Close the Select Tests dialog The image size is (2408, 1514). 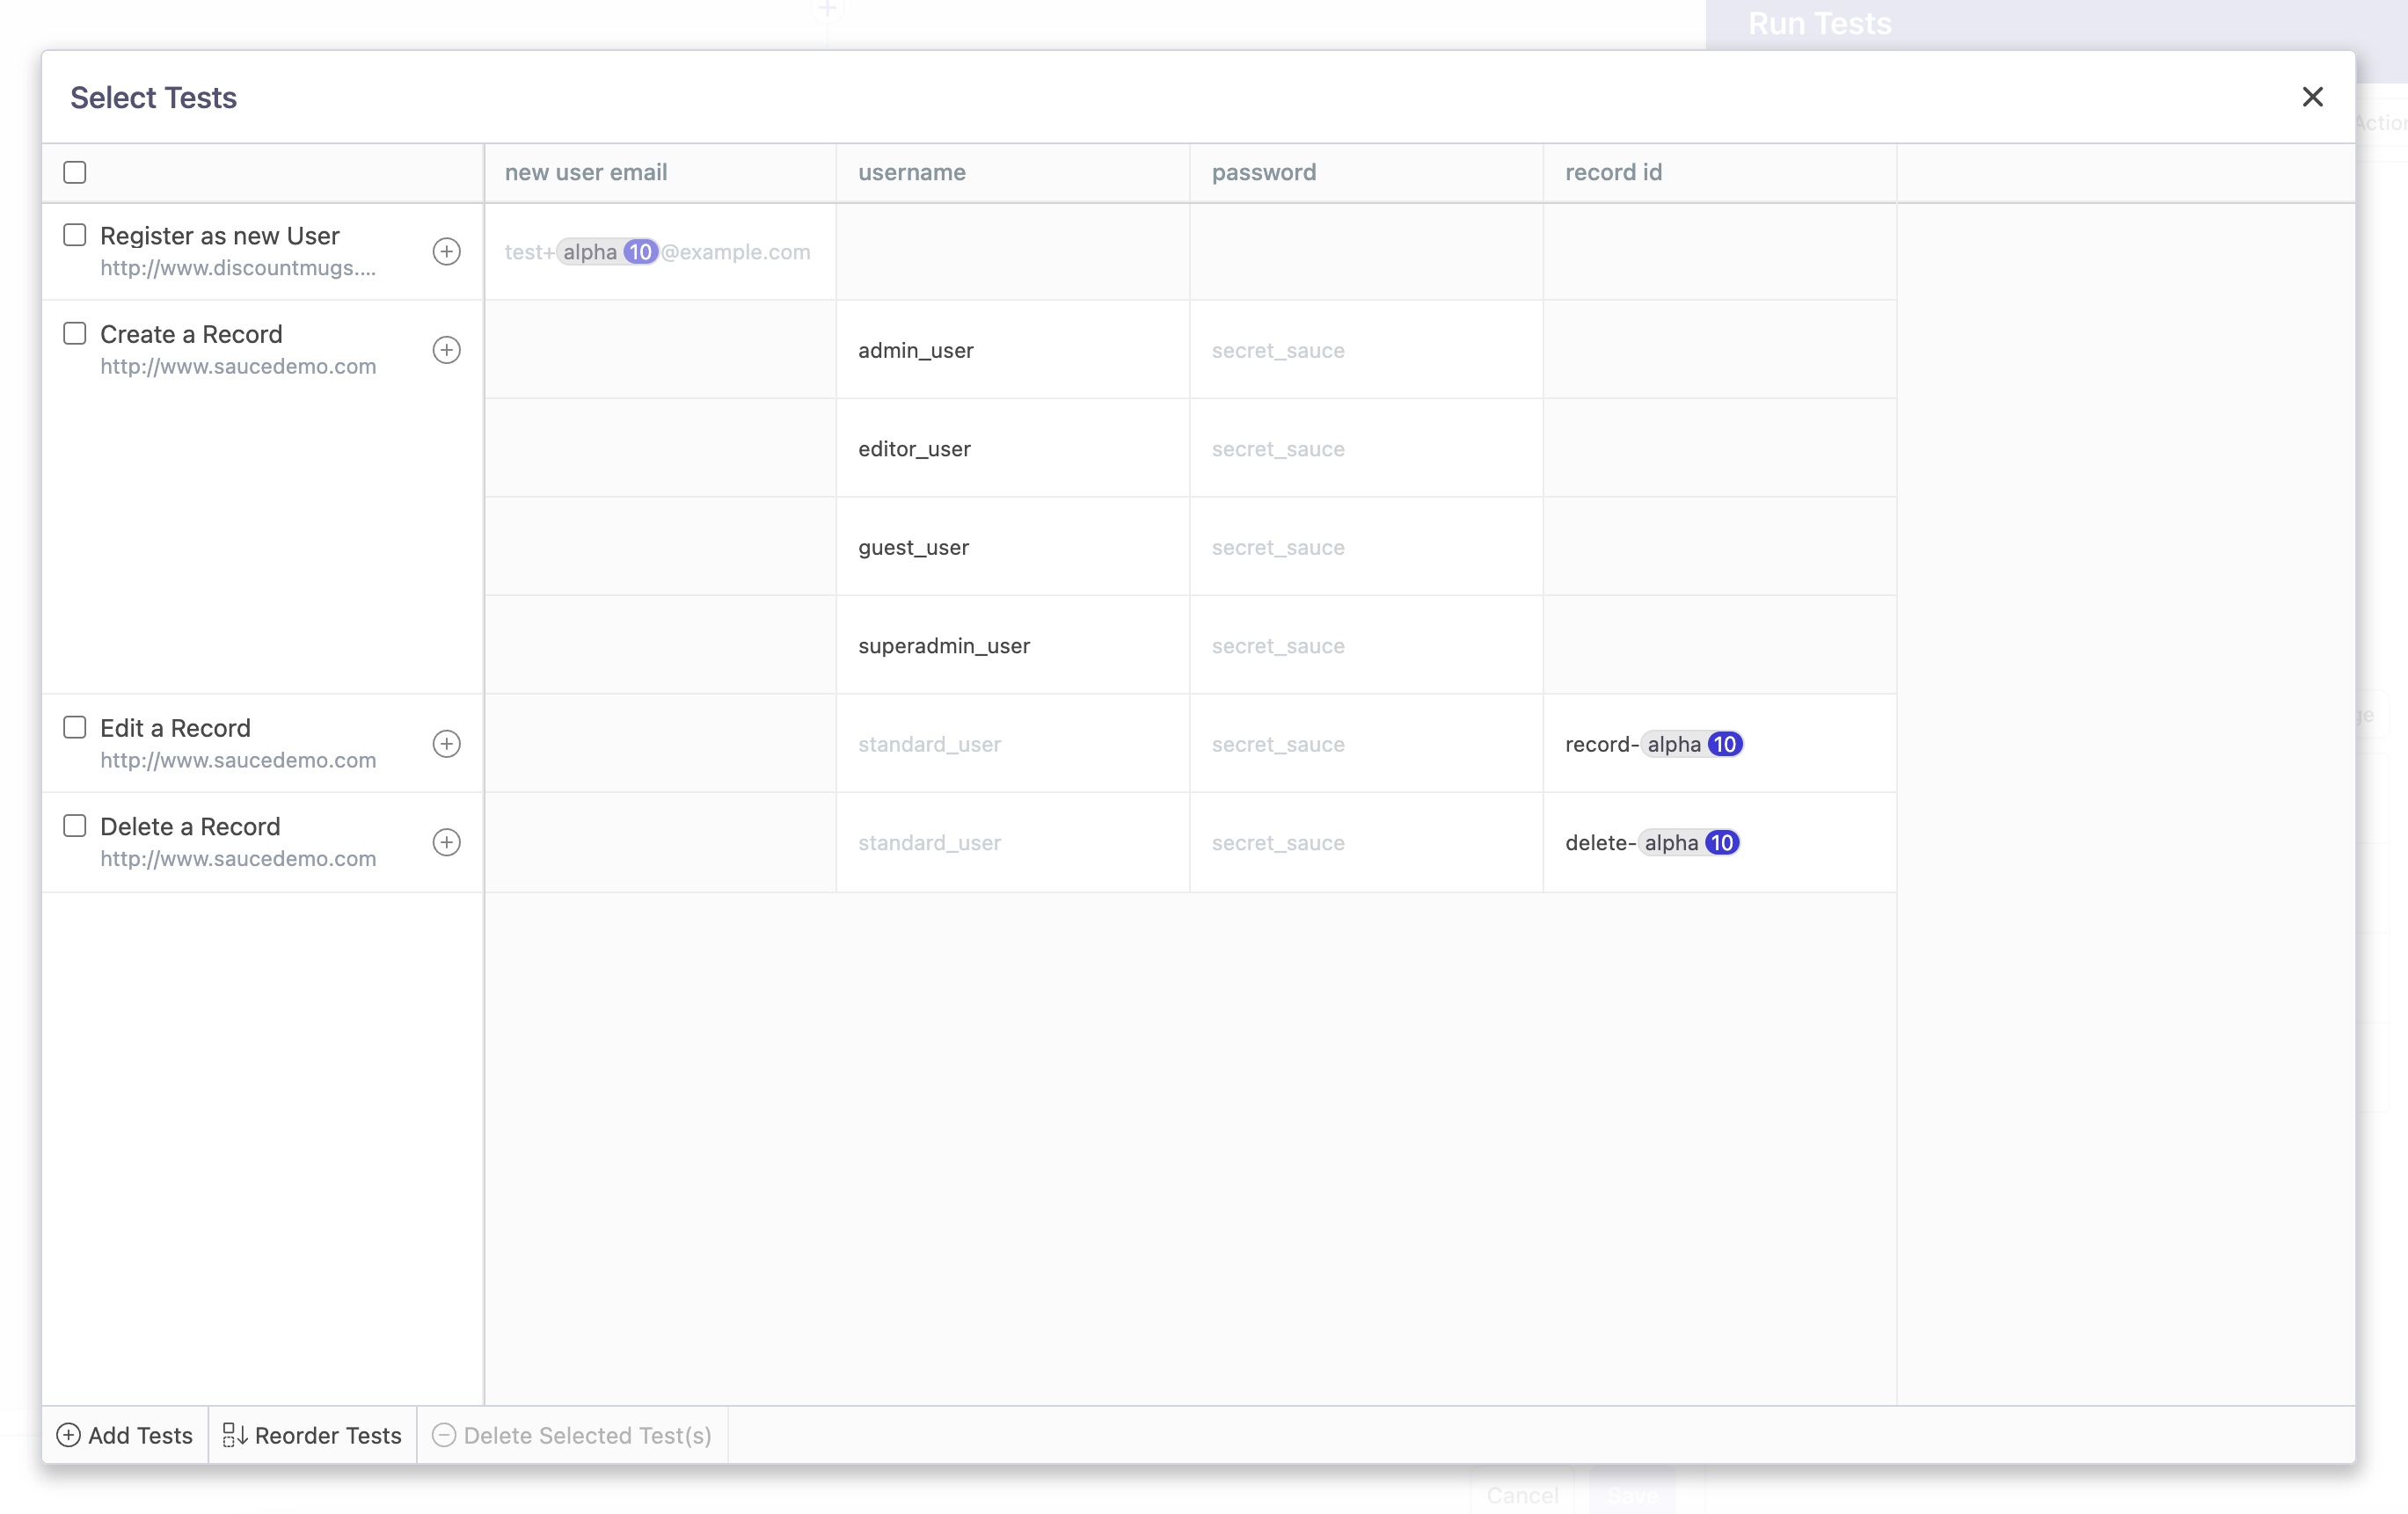tap(2312, 98)
